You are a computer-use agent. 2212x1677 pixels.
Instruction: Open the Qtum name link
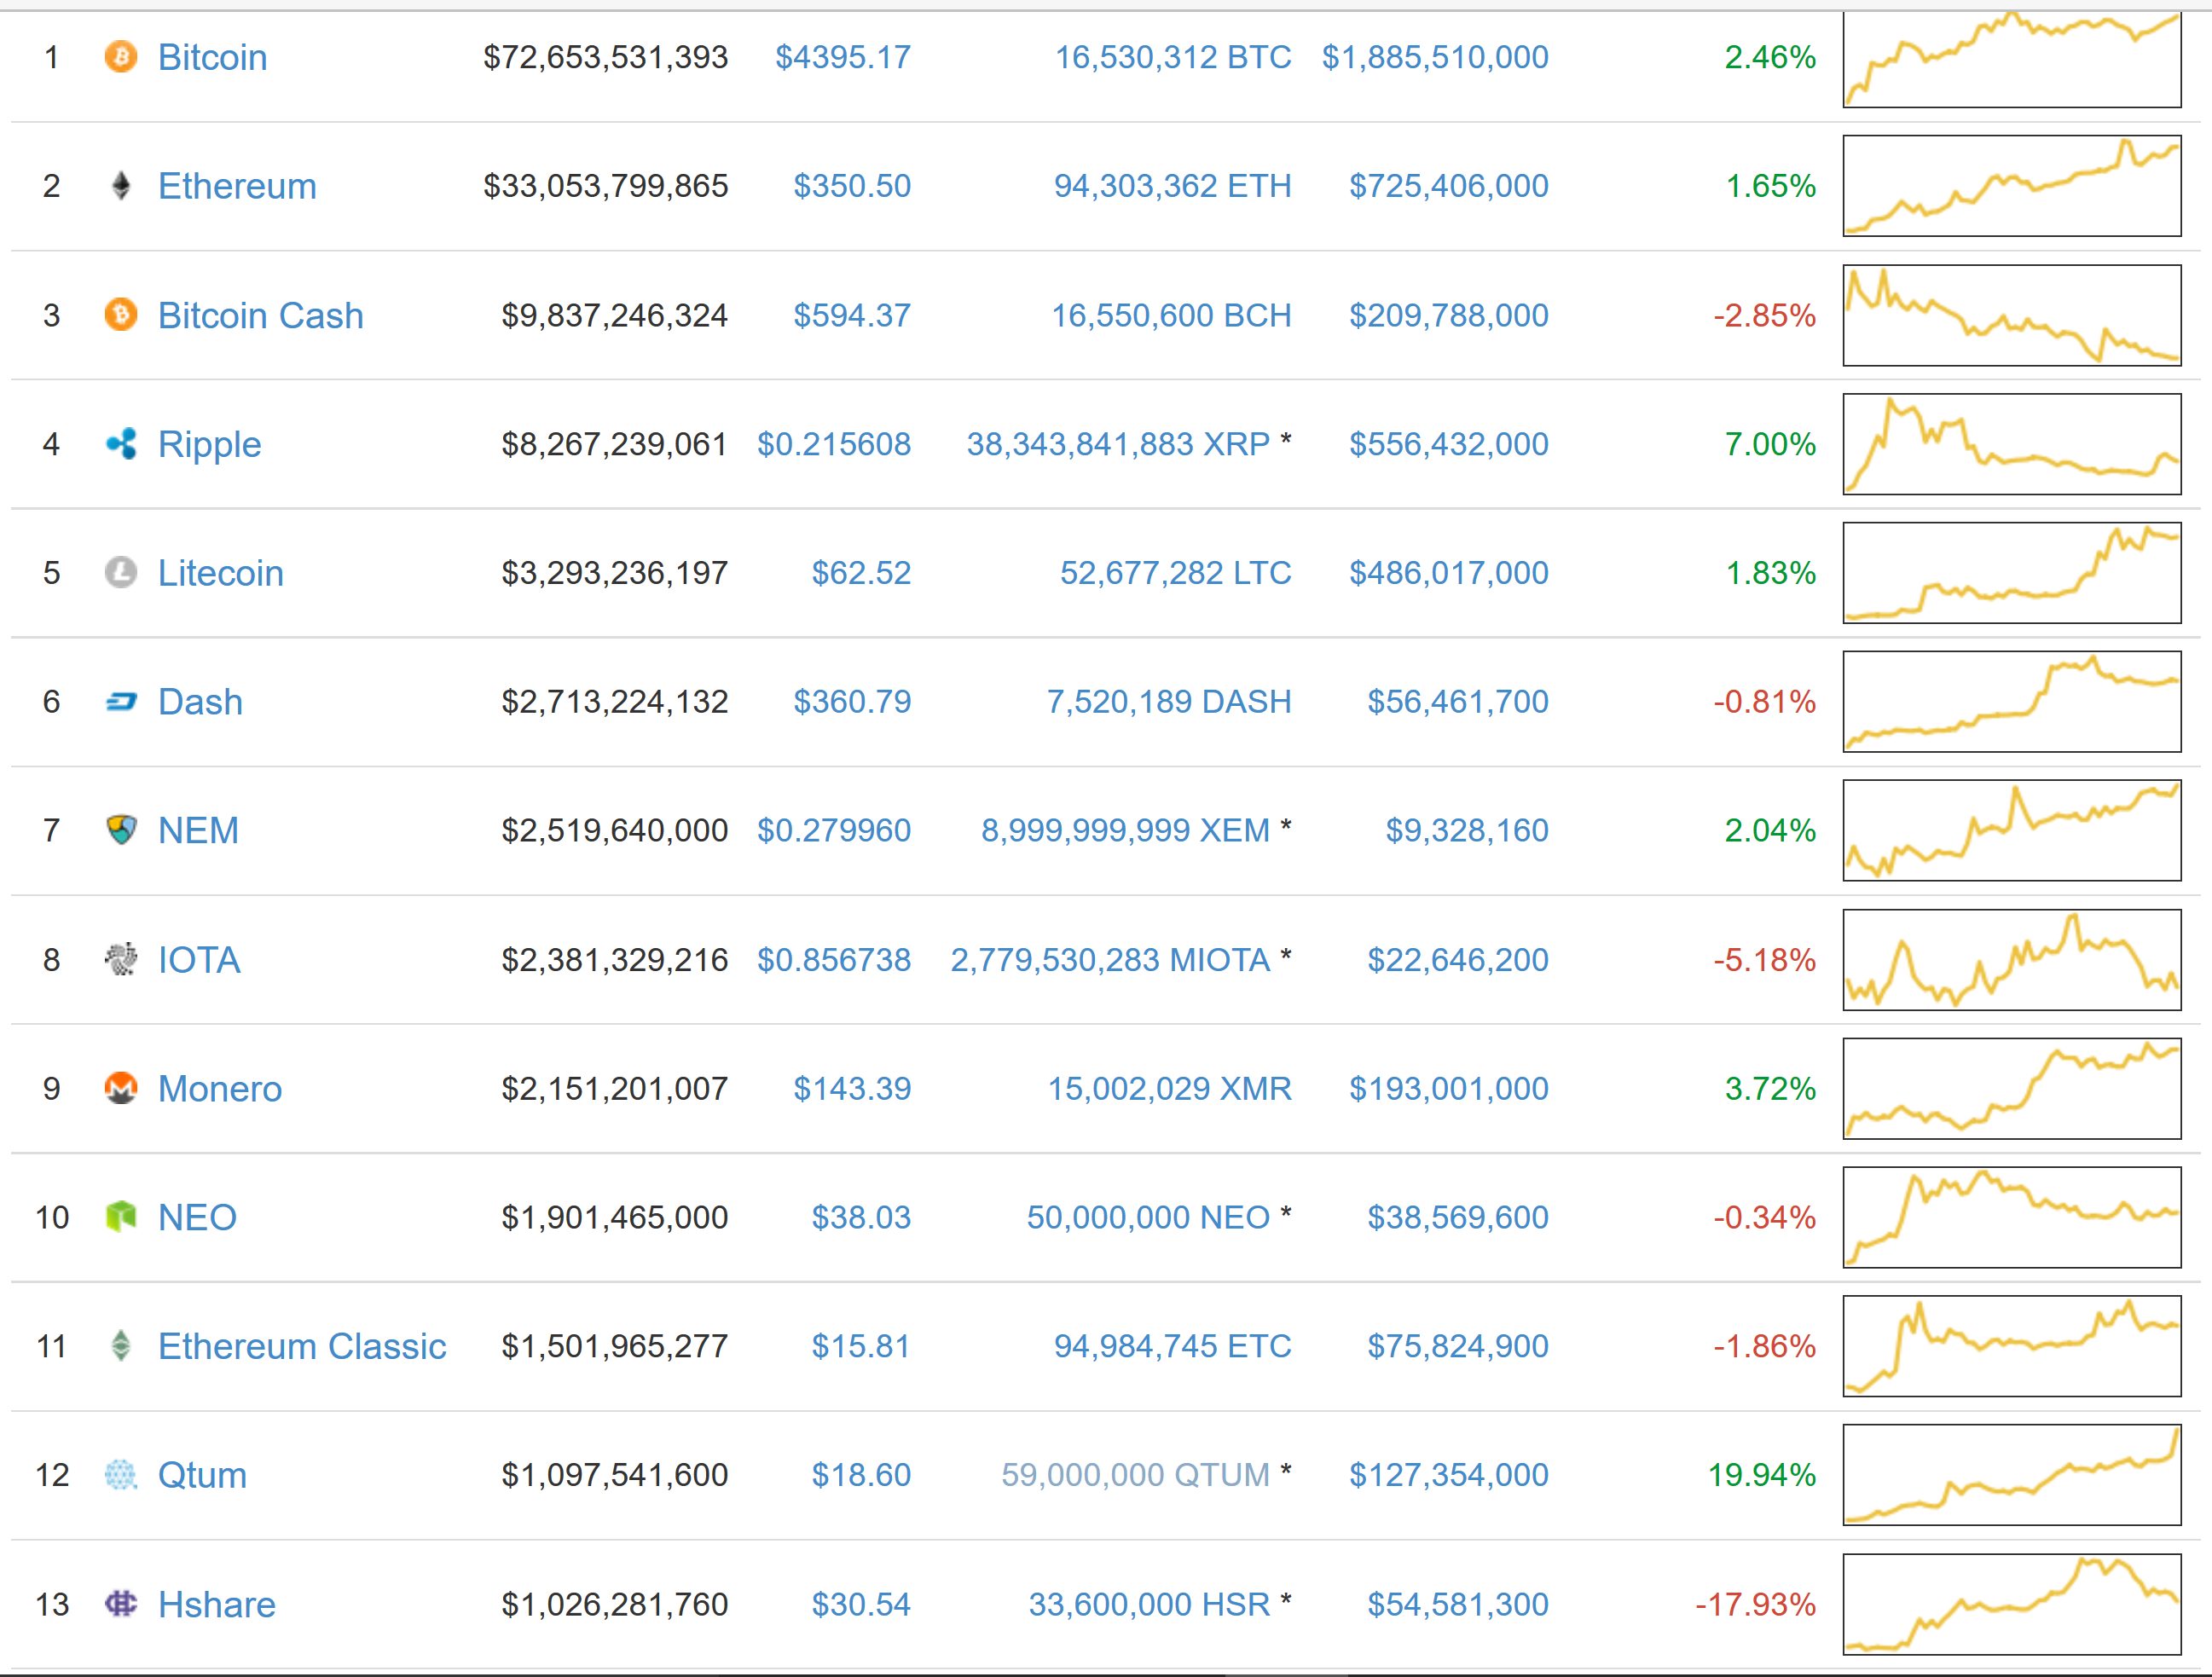click(x=203, y=1475)
